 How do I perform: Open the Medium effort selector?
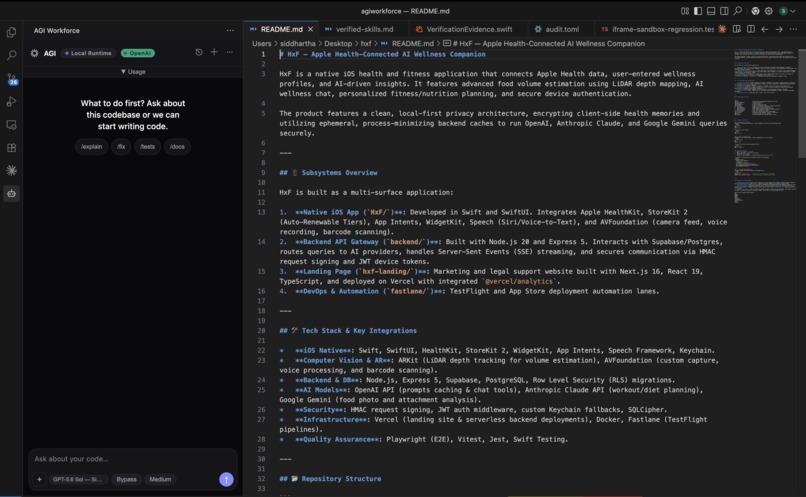[x=160, y=479]
